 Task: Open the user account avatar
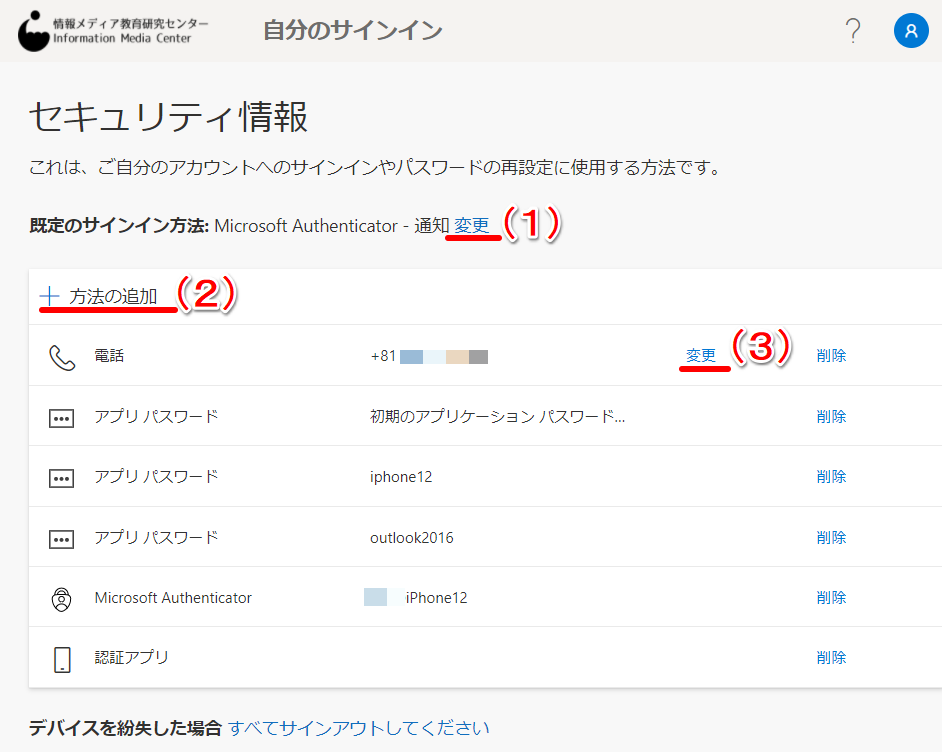coord(911,31)
